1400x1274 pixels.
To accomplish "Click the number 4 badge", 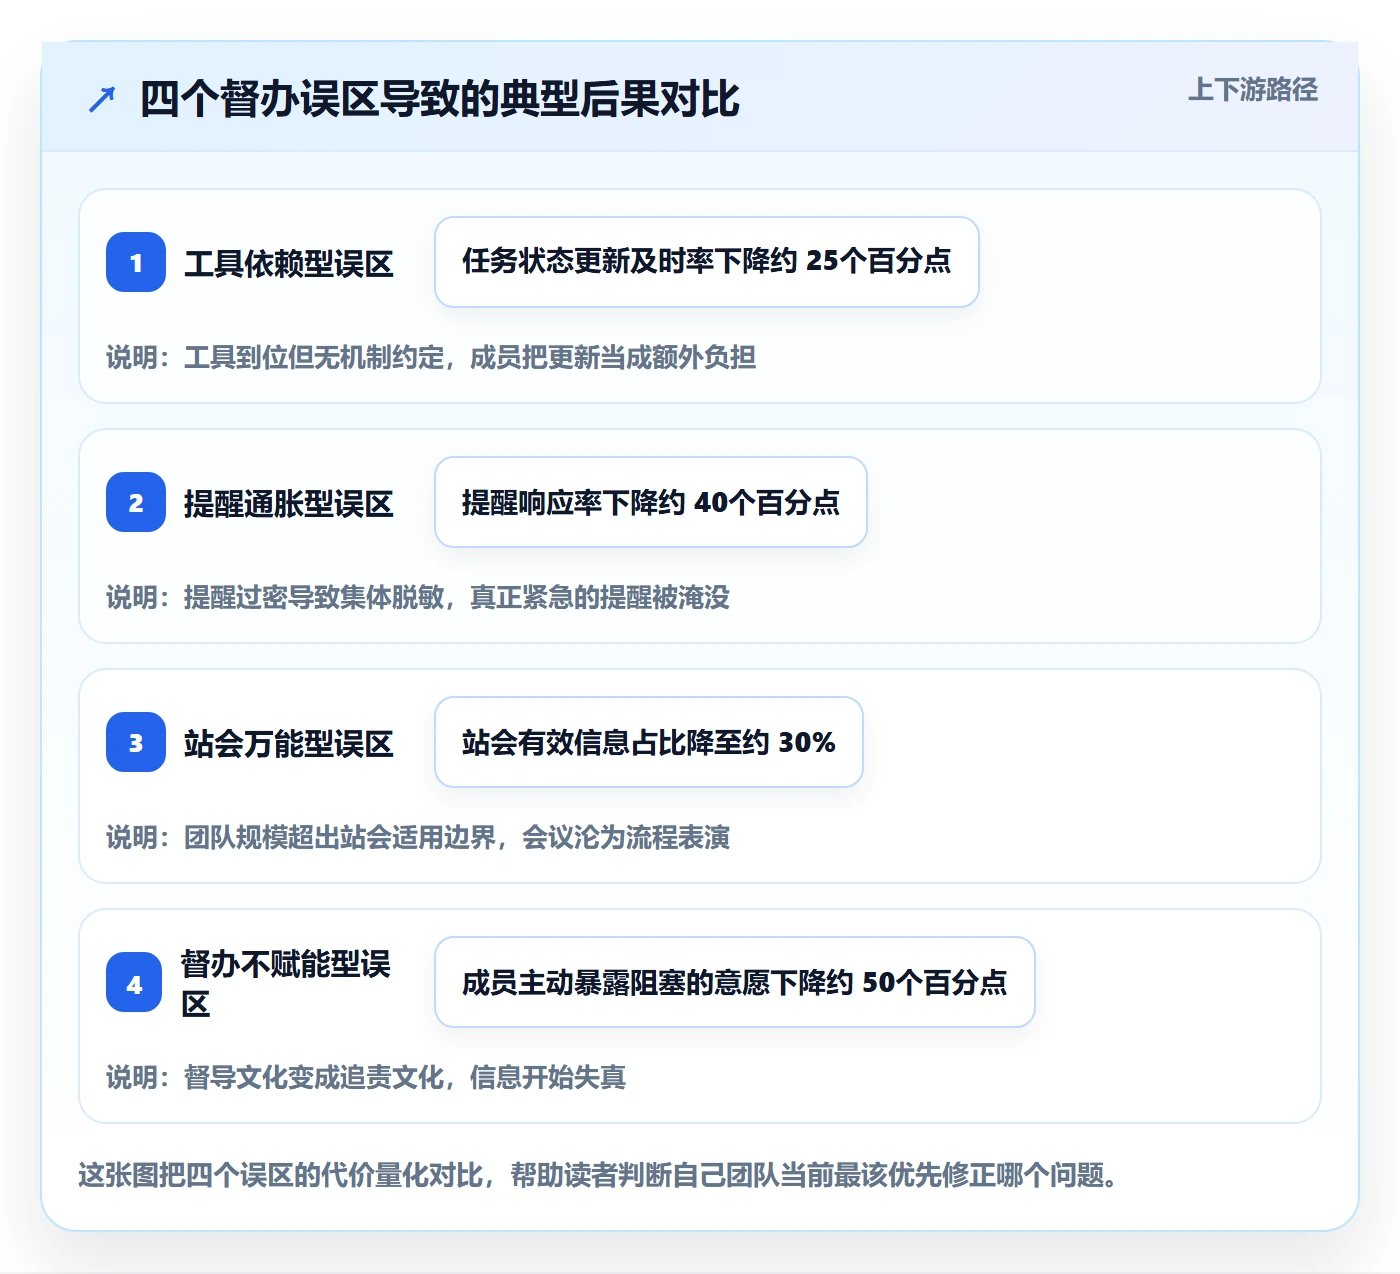I will (x=134, y=982).
